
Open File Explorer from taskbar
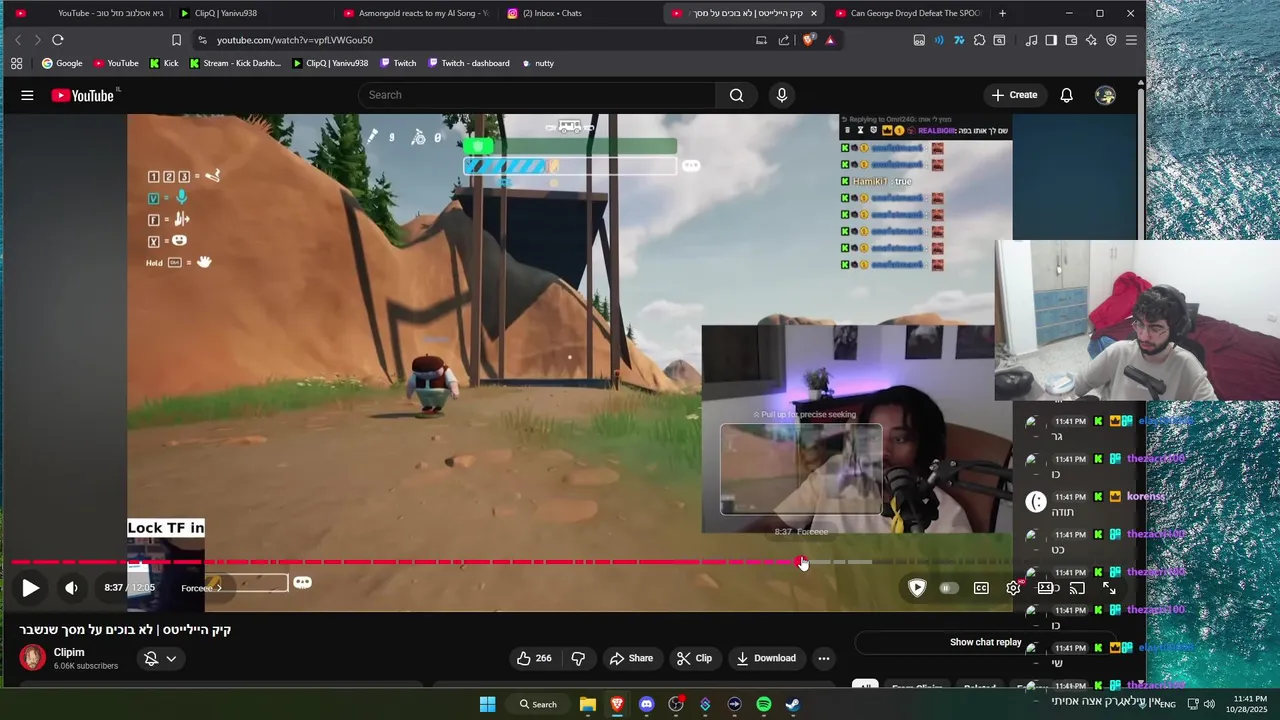tap(588, 704)
